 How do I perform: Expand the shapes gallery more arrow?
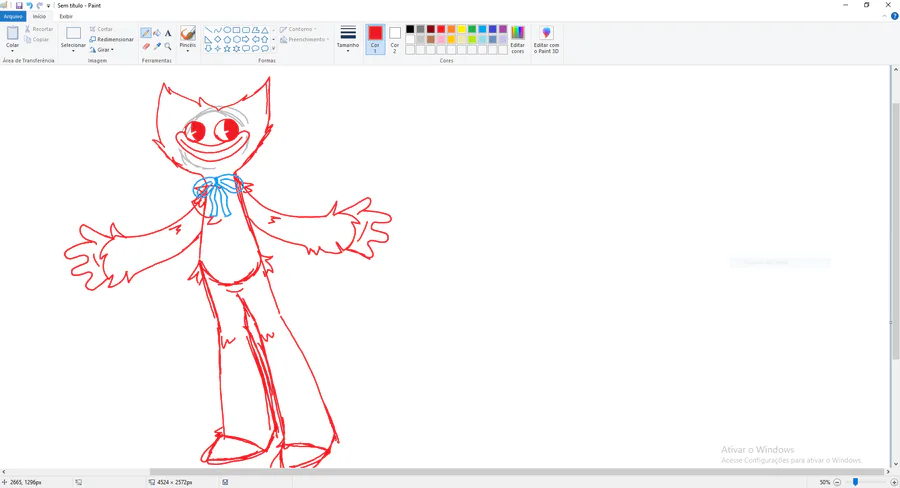click(273, 49)
